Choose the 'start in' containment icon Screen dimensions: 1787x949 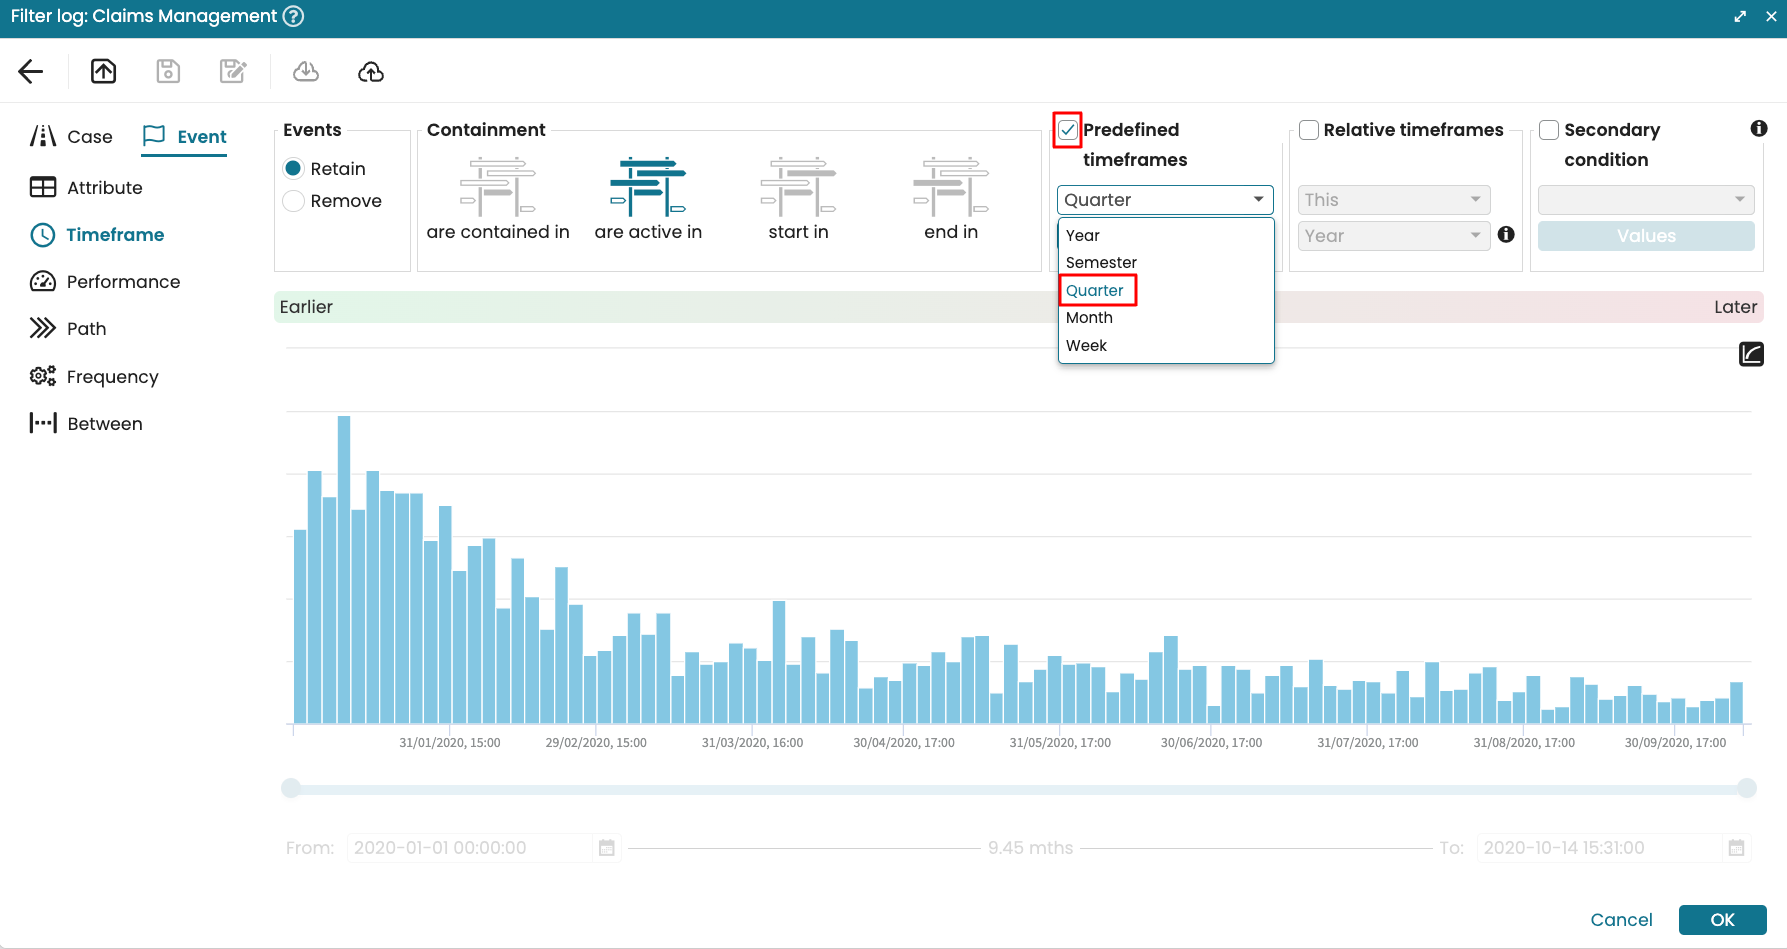pyautogui.click(x=798, y=187)
